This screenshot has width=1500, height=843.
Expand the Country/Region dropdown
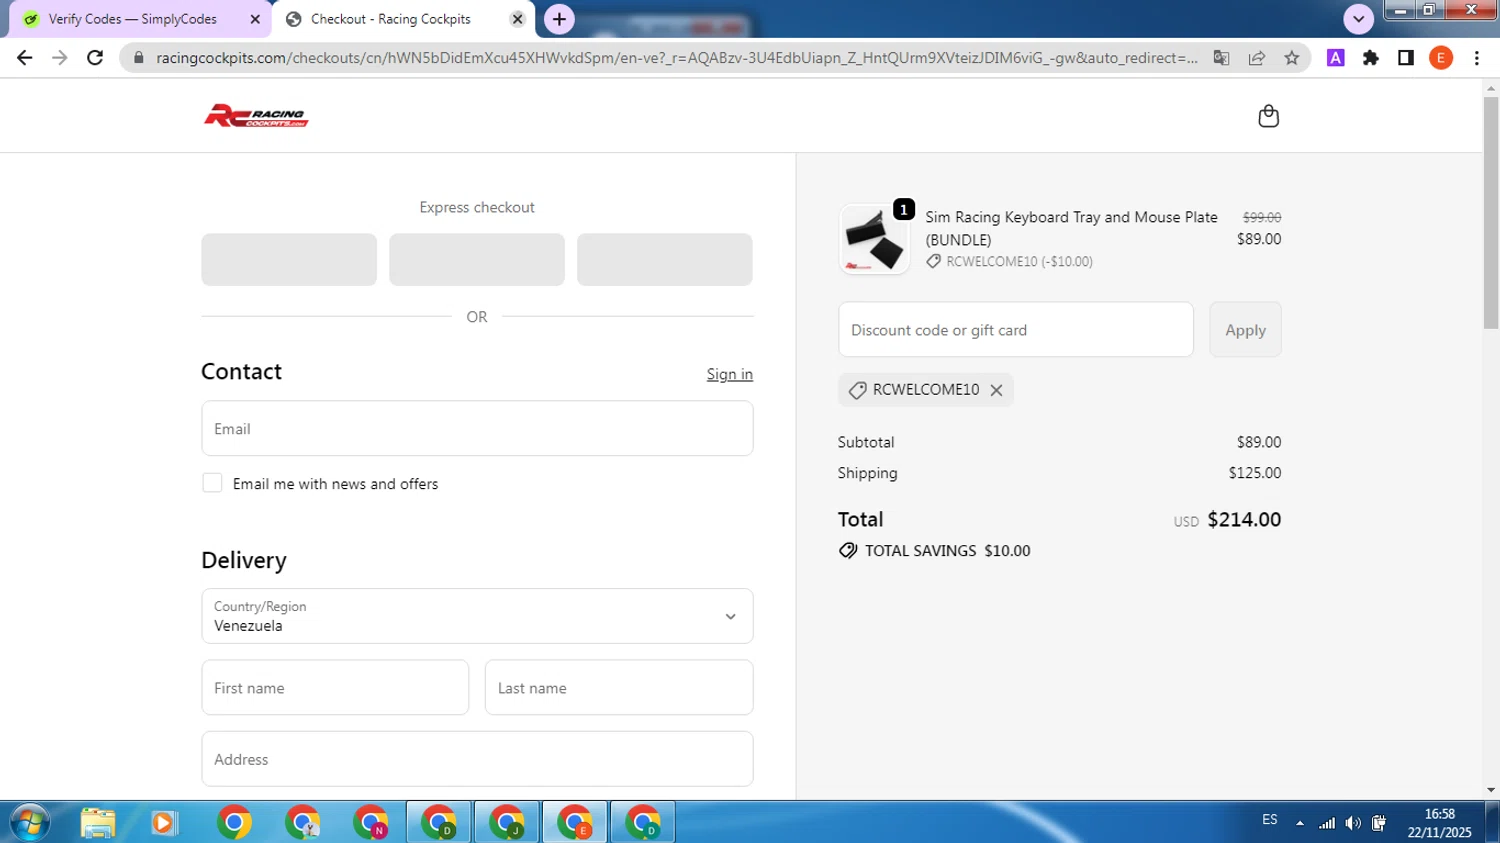(x=477, y=616)
